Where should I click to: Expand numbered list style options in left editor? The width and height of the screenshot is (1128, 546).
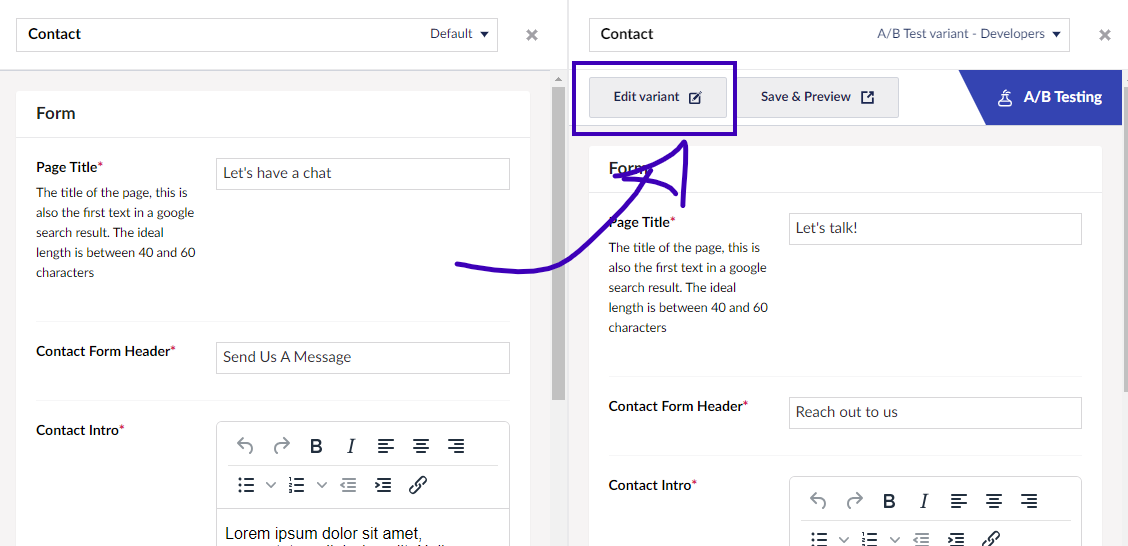tap(322, 485)
